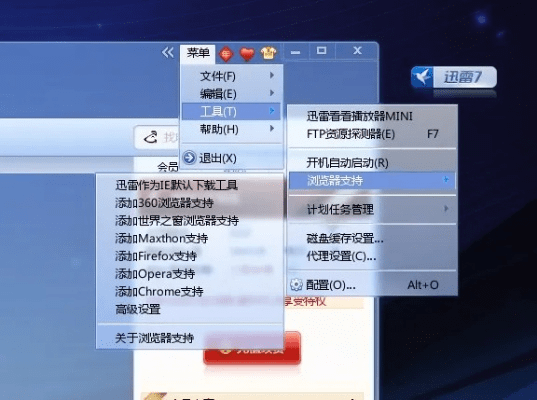The height and width of the screenshot is (400, 537).
Task: Open the yellow shirt skin icon
Action: point(268,53)
